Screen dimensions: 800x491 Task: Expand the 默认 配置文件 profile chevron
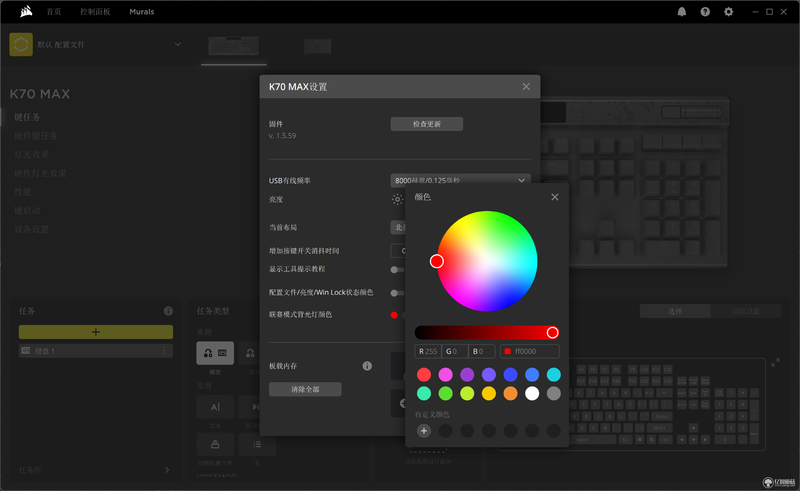tap(178, 44)
